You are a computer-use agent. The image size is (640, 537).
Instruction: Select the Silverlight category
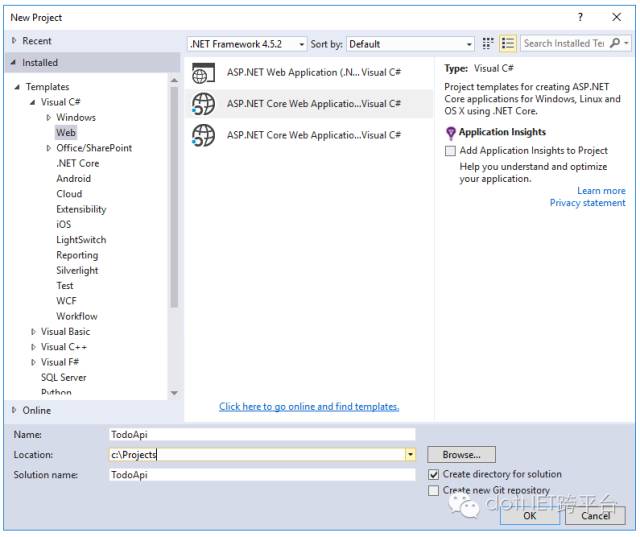click(77, 271)
